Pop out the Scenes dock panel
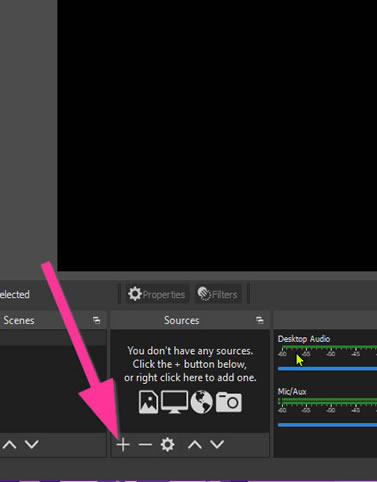Image resolution: width=377 pixels, height=482 pixels. (x=97, y=320)
